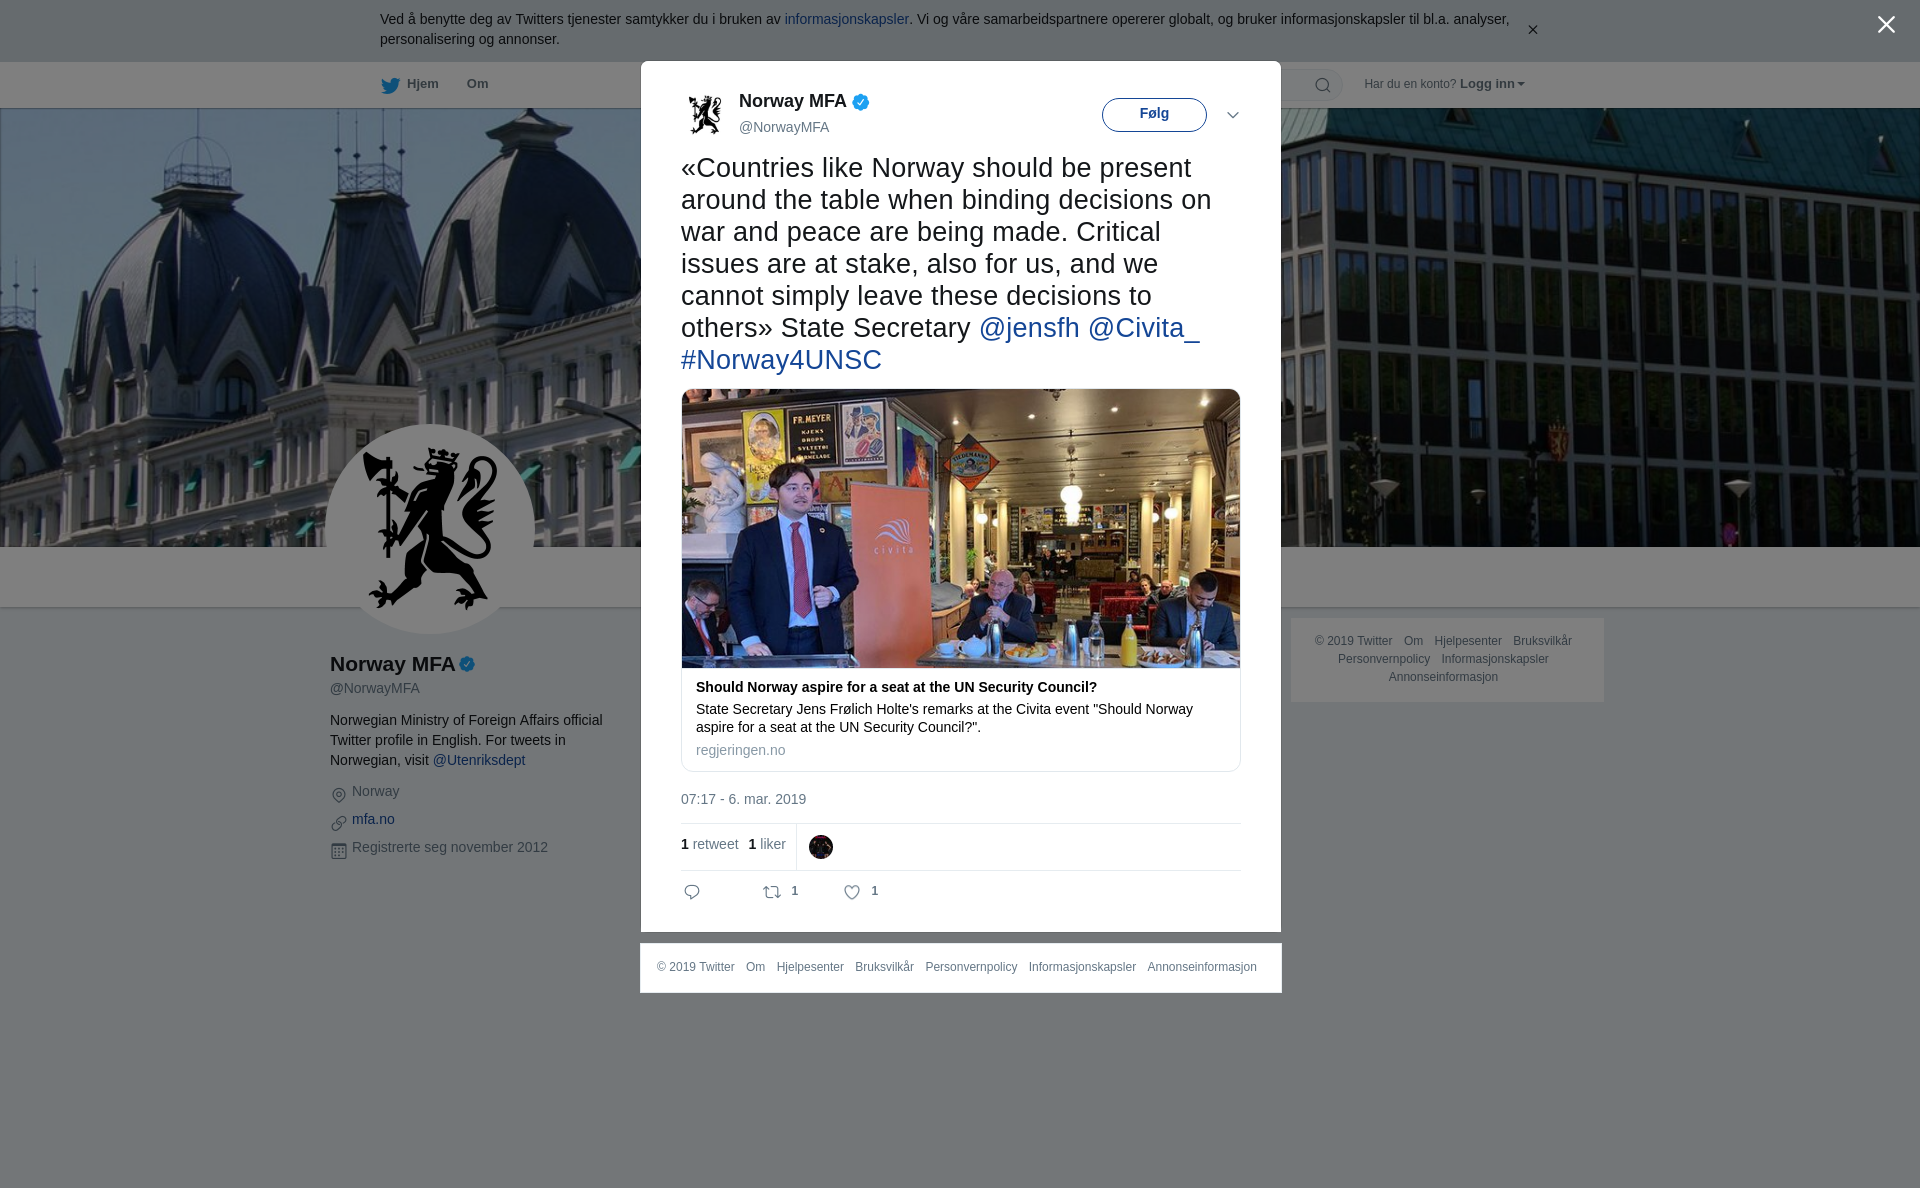Close the tweet overlay with large X

1886,25
